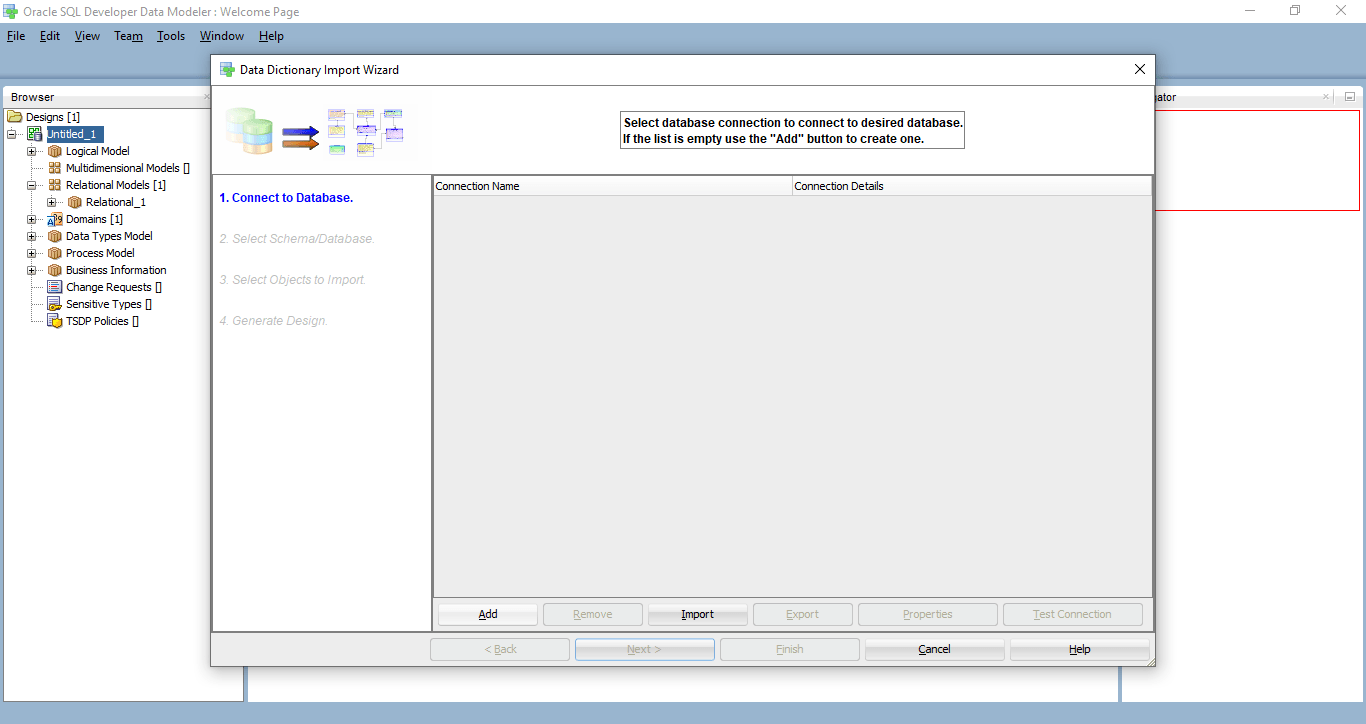This screenshot has height=724, width=1366.
Task: Select the Sensitive Types icon
Action: point(56,303)
